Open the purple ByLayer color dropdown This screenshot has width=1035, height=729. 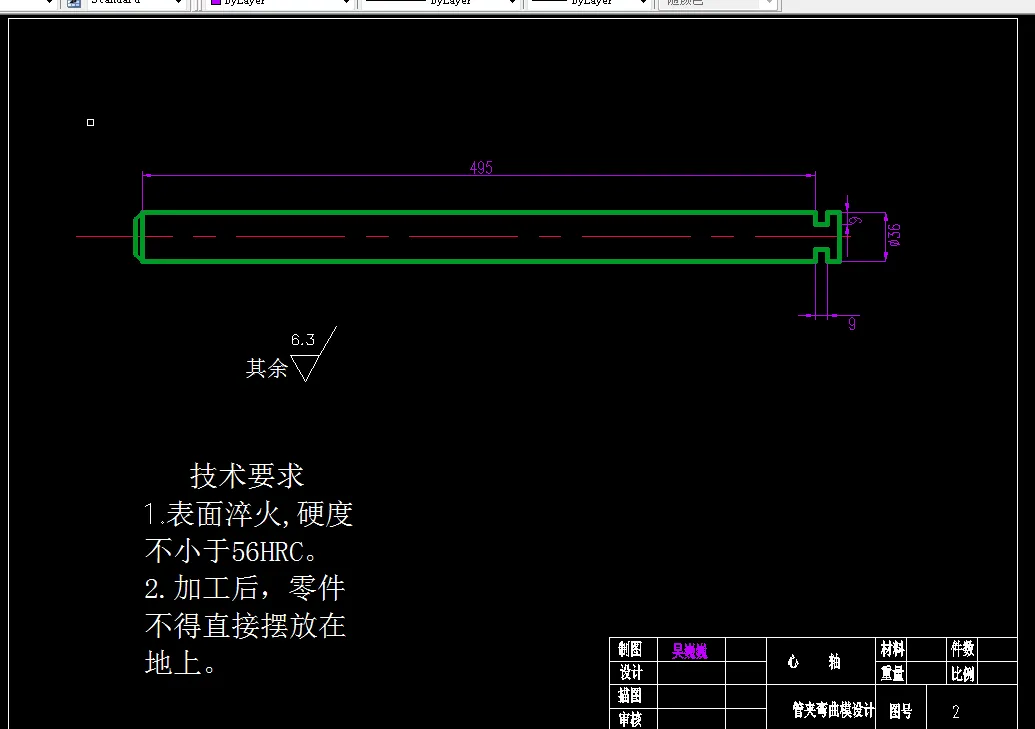(x=347, y=3)
